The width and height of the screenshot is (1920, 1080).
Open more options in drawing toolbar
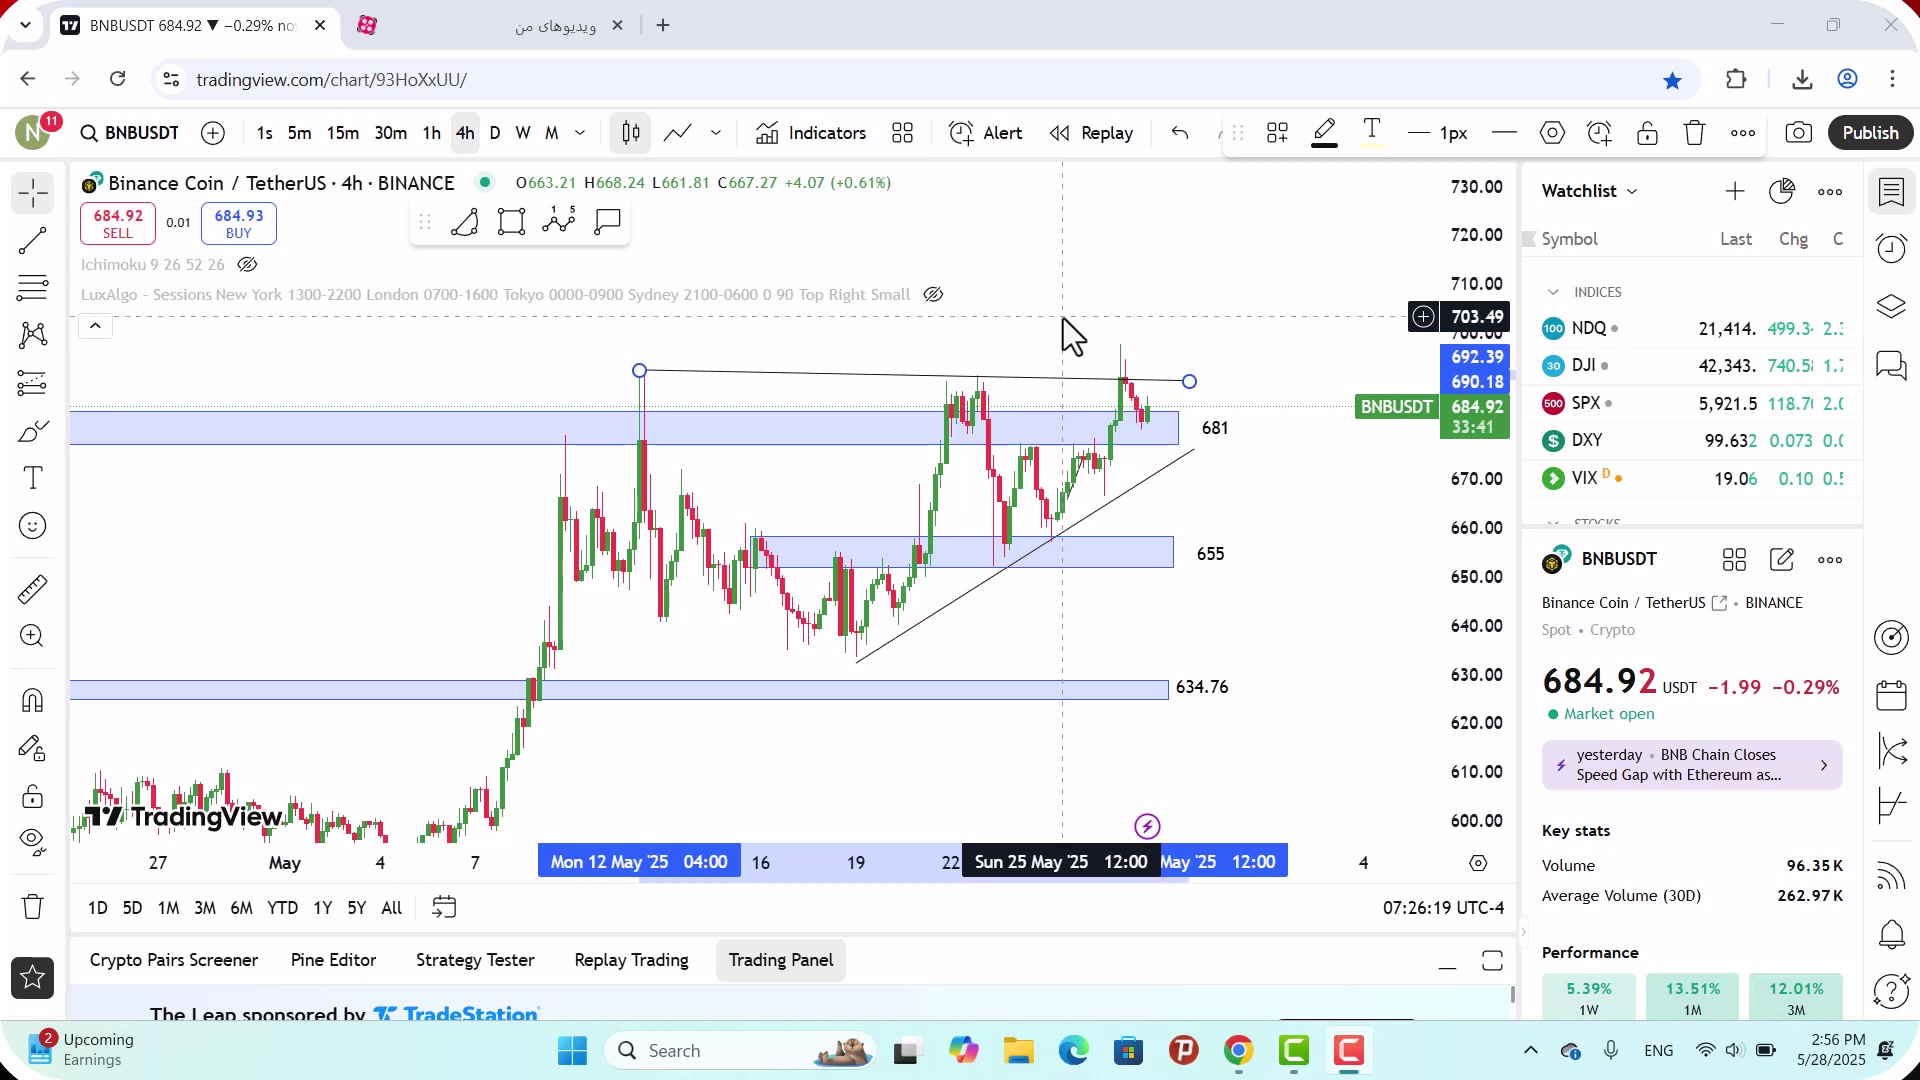coord(1743,133)
